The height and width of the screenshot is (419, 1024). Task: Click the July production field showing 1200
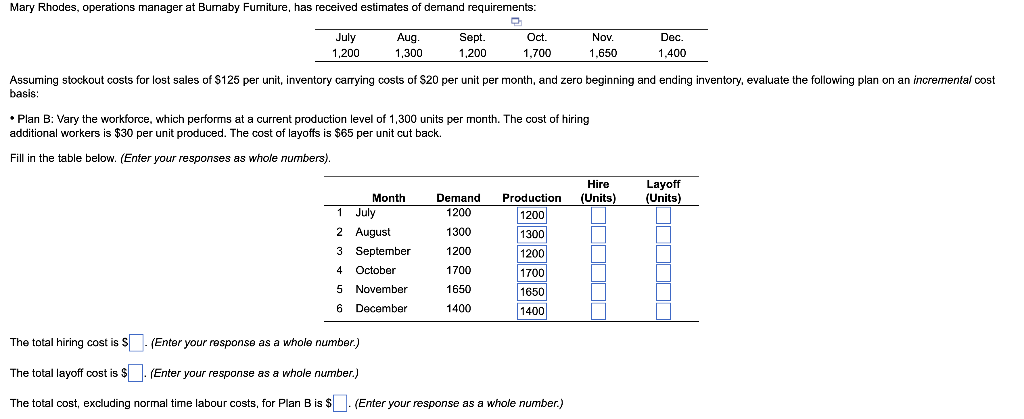coord(532,215)
